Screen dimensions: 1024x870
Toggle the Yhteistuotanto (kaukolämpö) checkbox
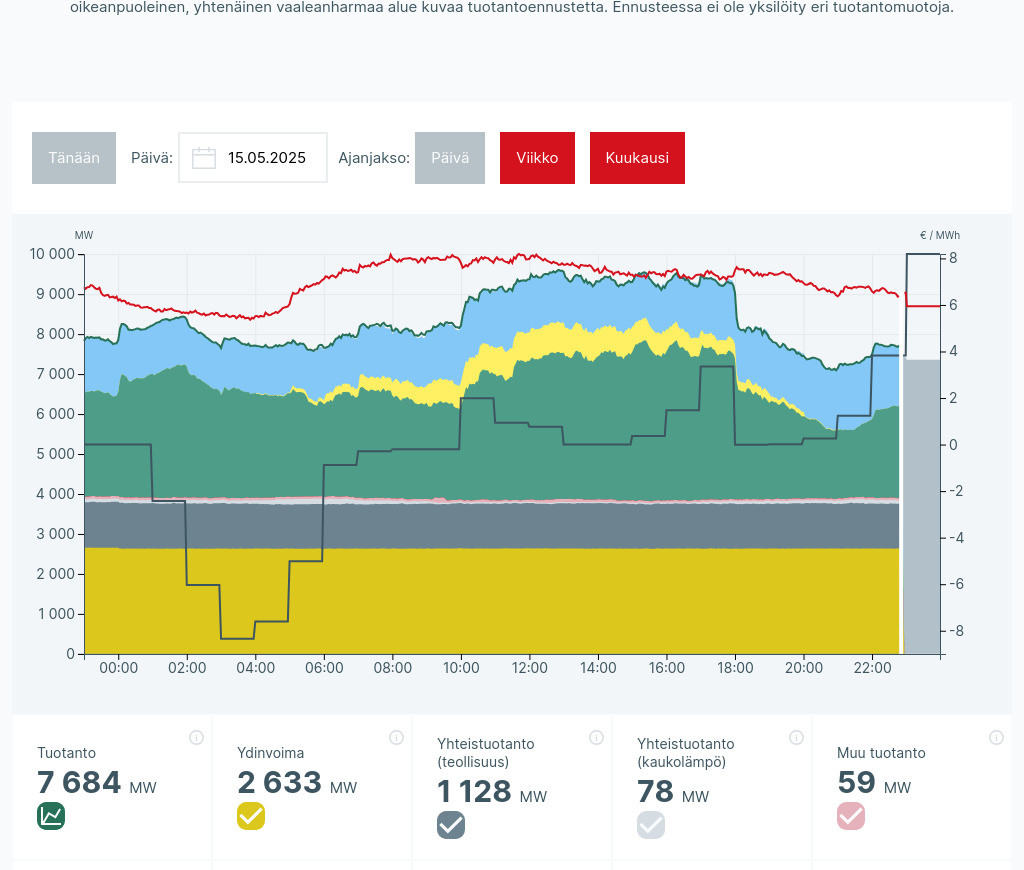coord(651,825)
